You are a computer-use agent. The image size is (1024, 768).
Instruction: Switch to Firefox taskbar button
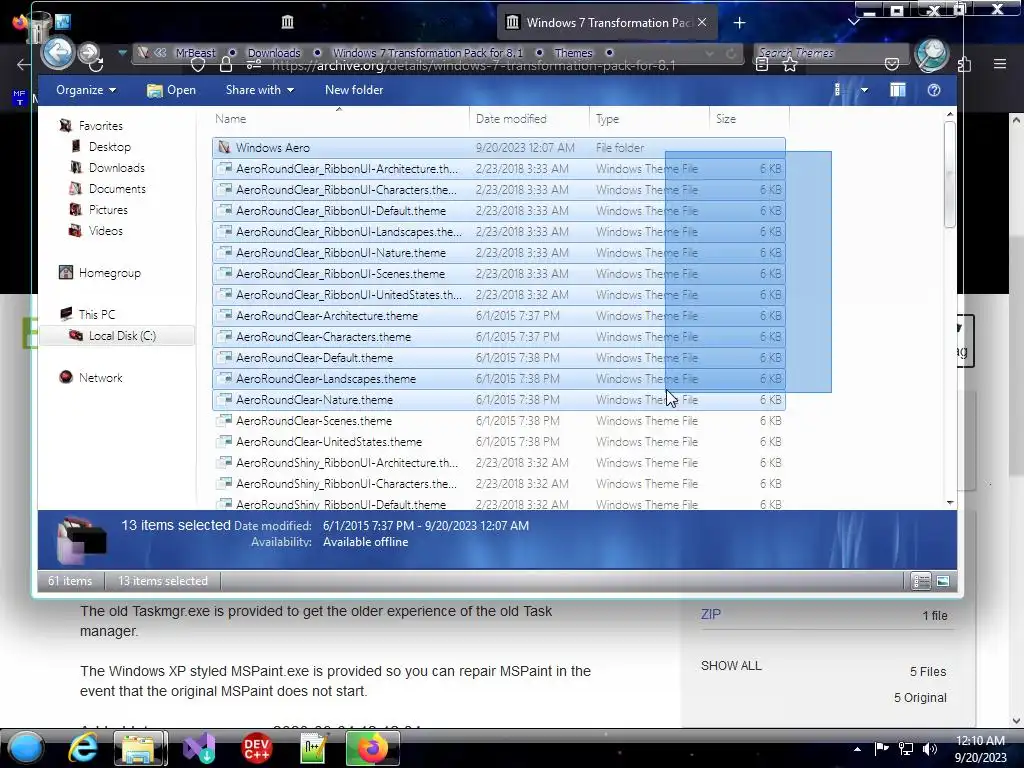[x=372, y=748]
